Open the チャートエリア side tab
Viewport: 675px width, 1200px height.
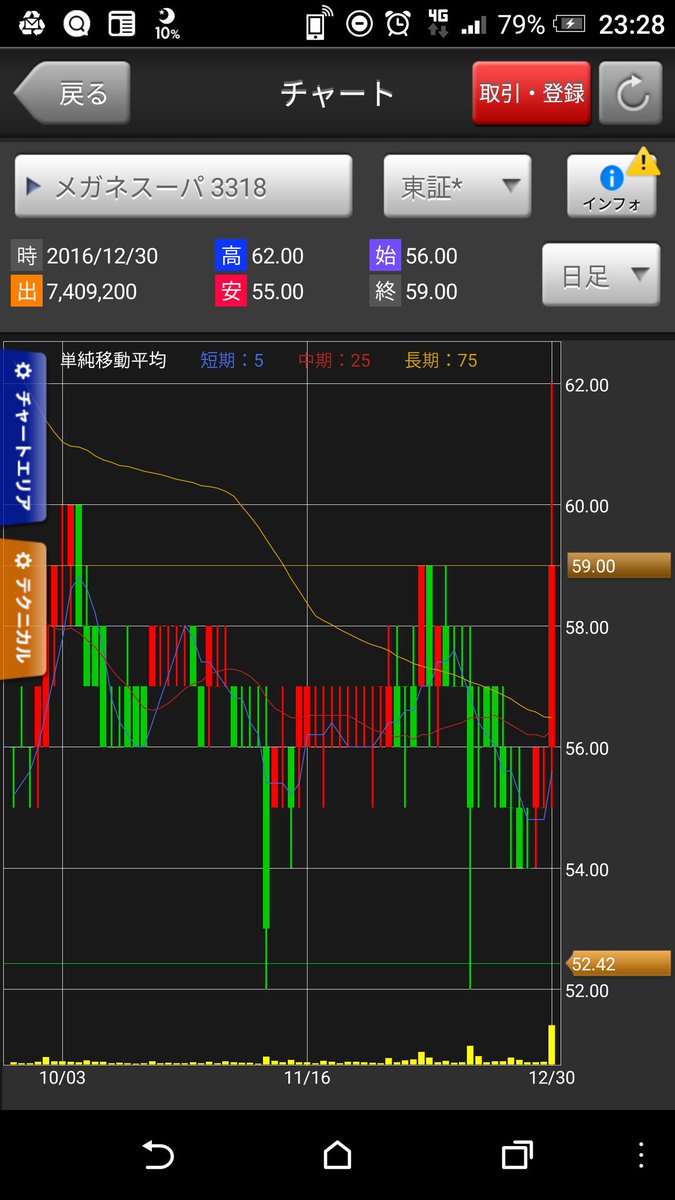(22, 437)
